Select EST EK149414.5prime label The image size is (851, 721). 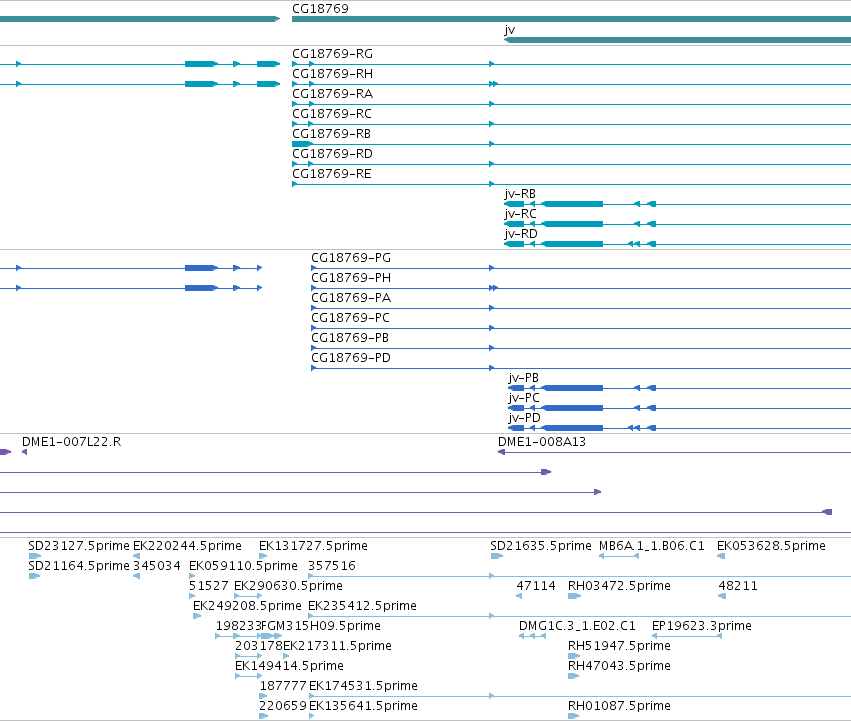pos(289,667)
